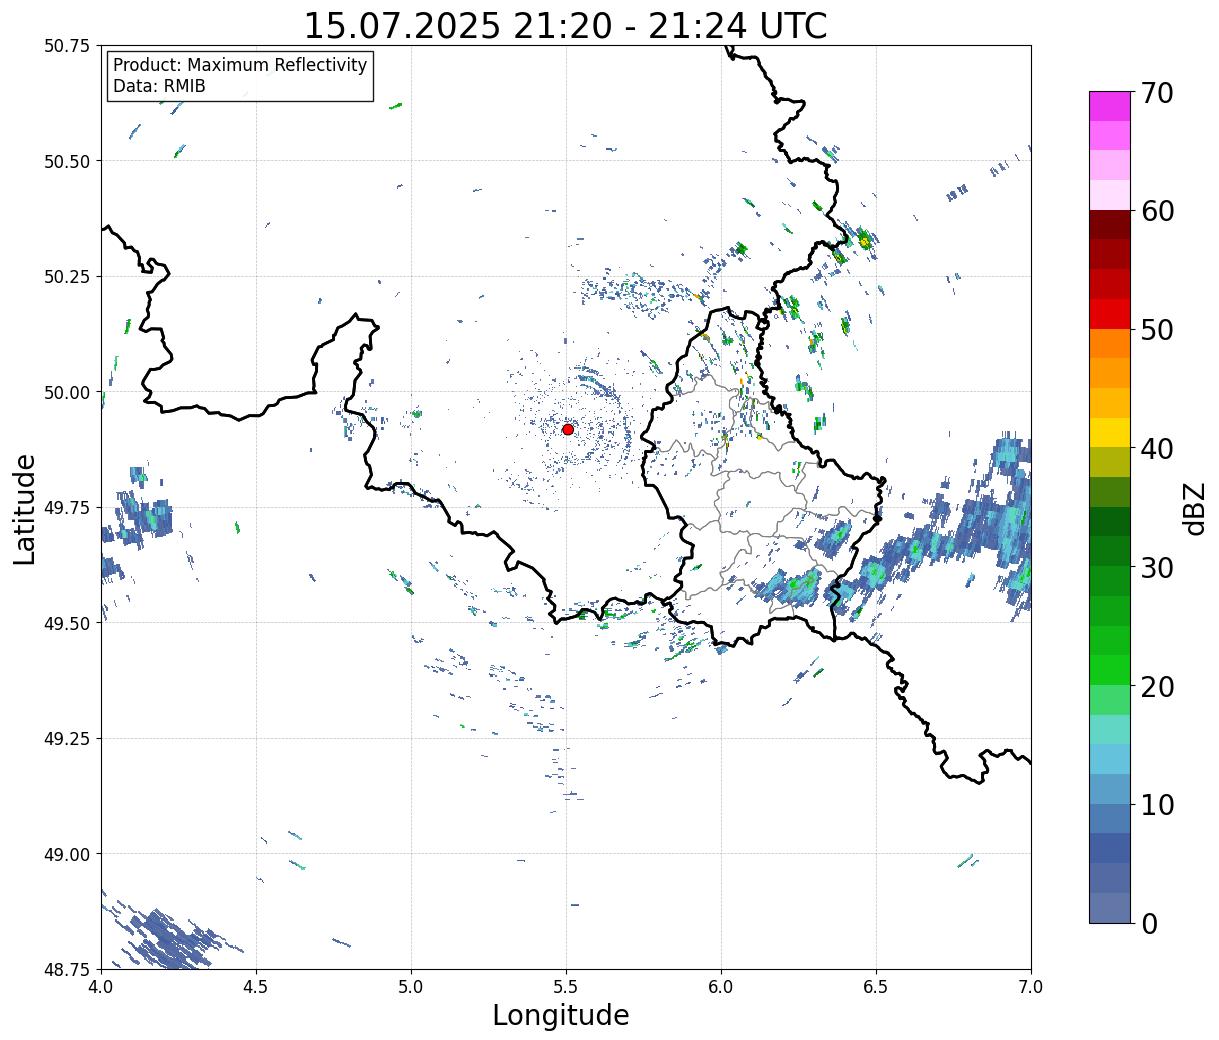Viewport: 1219px width, 1040px height.
Task: Click longitude tick label 7.0
Action: [1031, 986]
